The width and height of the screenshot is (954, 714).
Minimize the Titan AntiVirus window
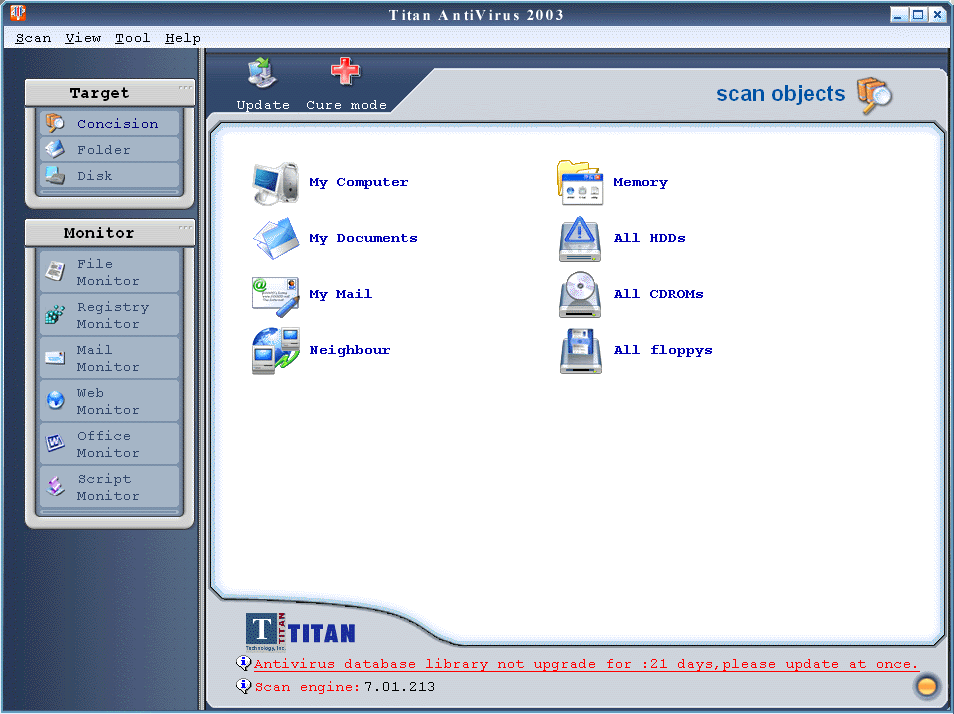pos(899,14)
